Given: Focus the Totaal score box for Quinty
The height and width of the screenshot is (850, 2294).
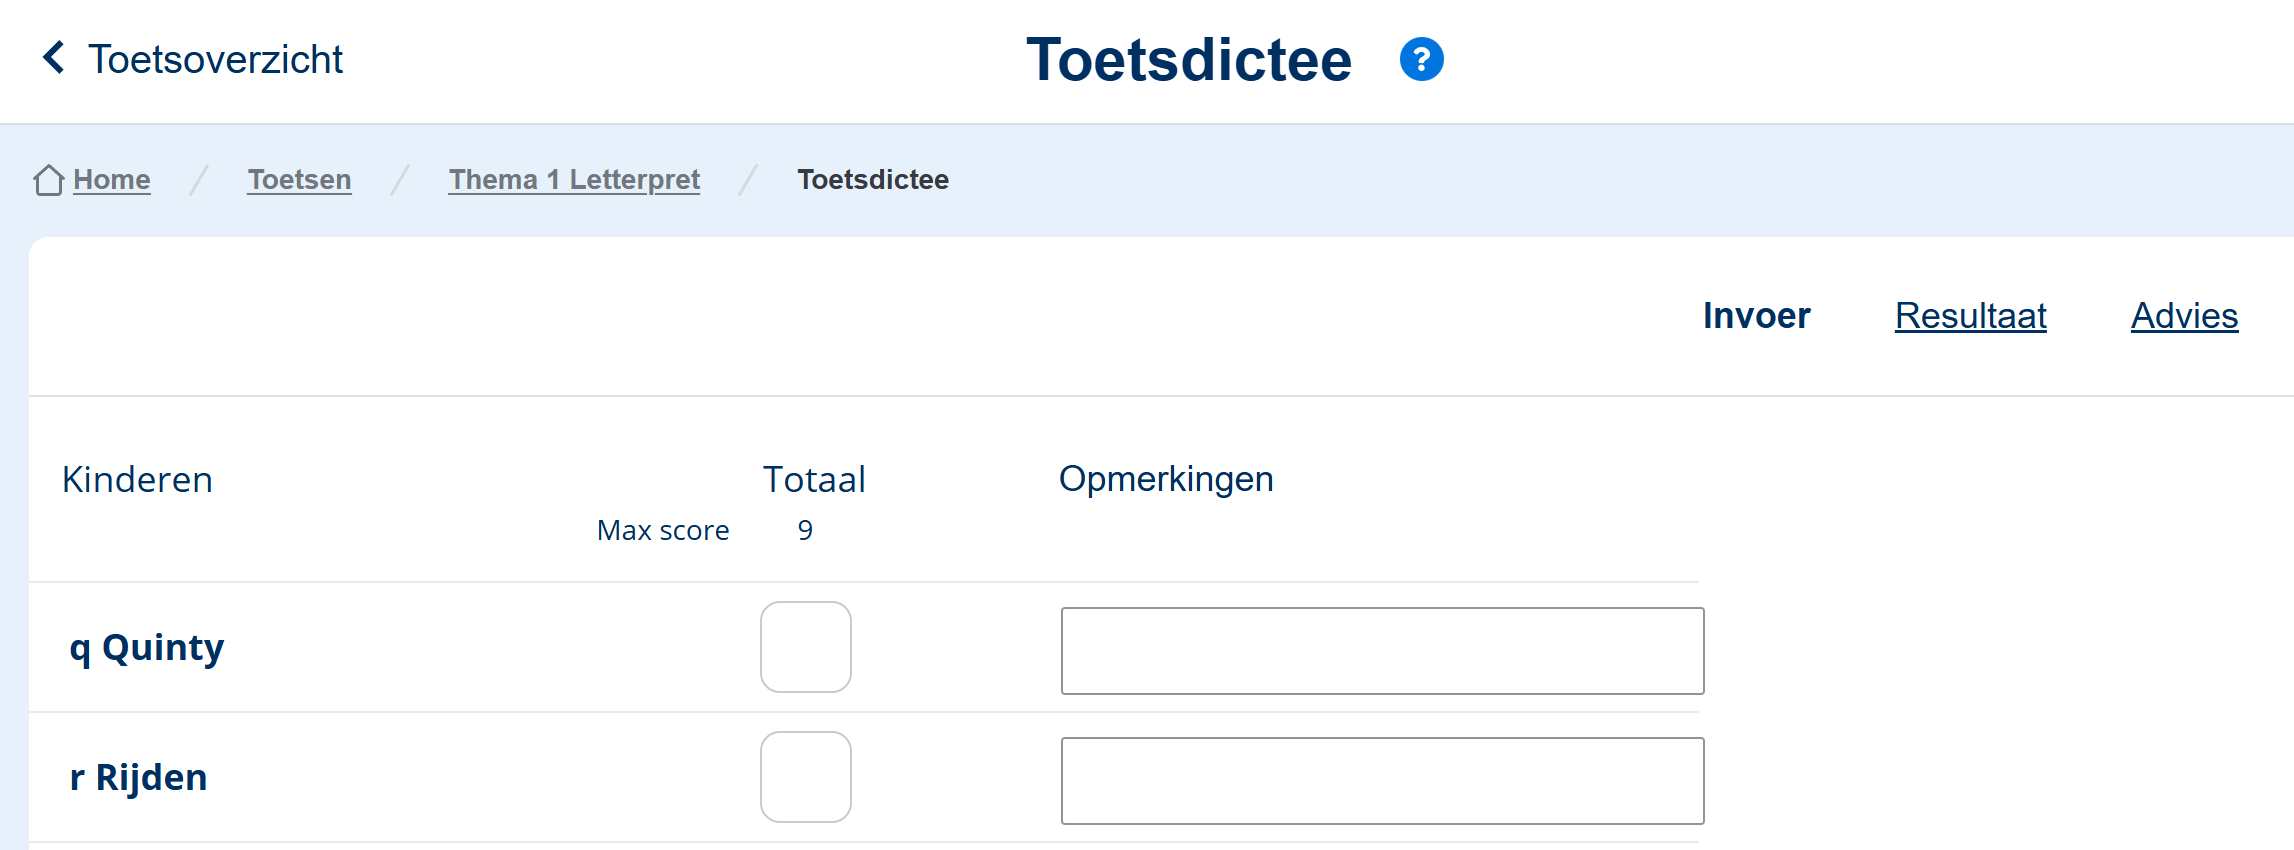Looking at the screenshot, I should click(x=806, y=647).
